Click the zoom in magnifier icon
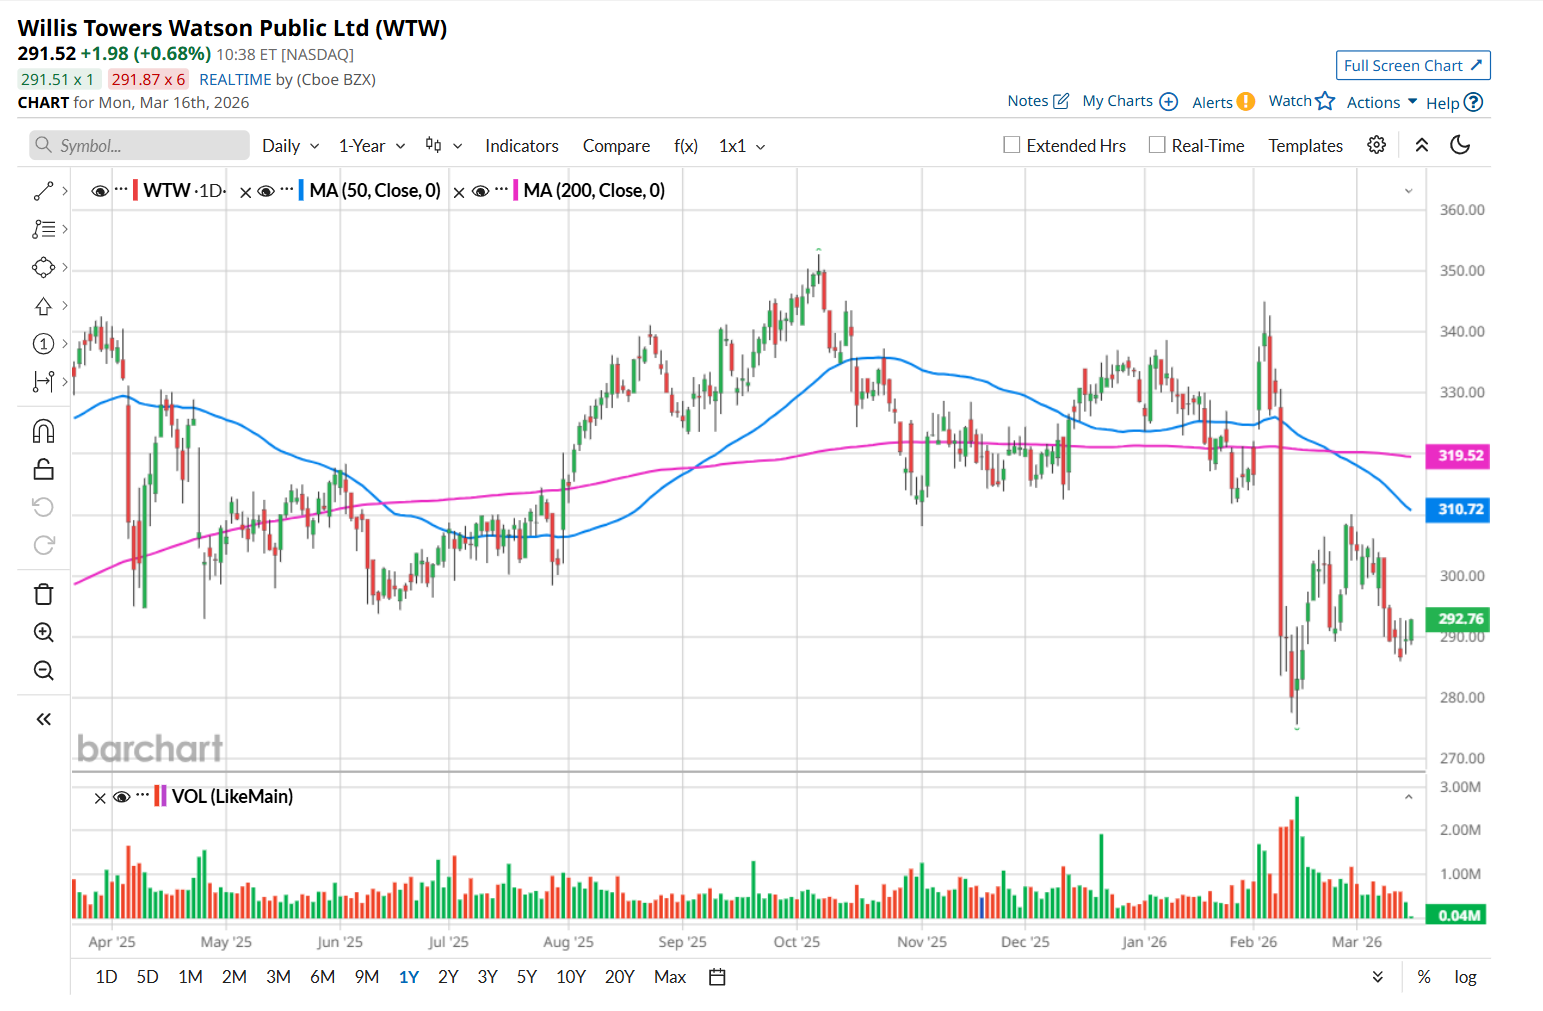 click(x=43, y=632)
